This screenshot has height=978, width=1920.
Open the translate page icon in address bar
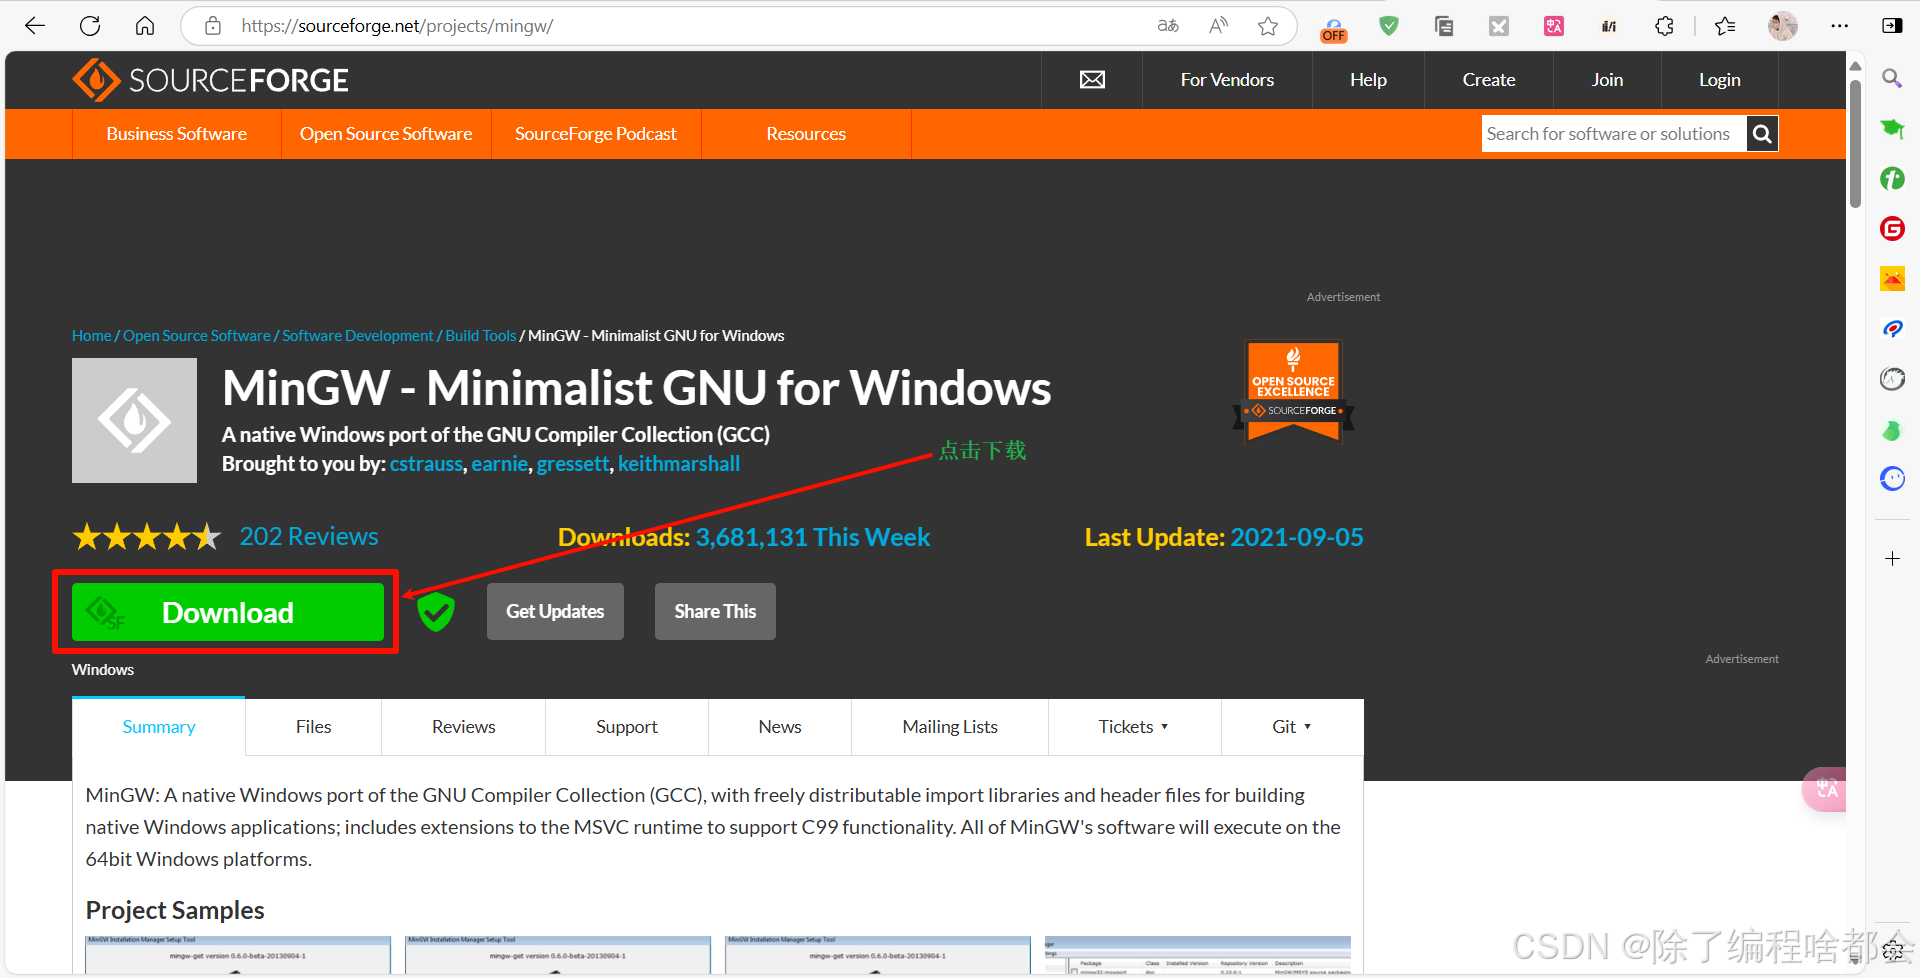coord(1168,26)
